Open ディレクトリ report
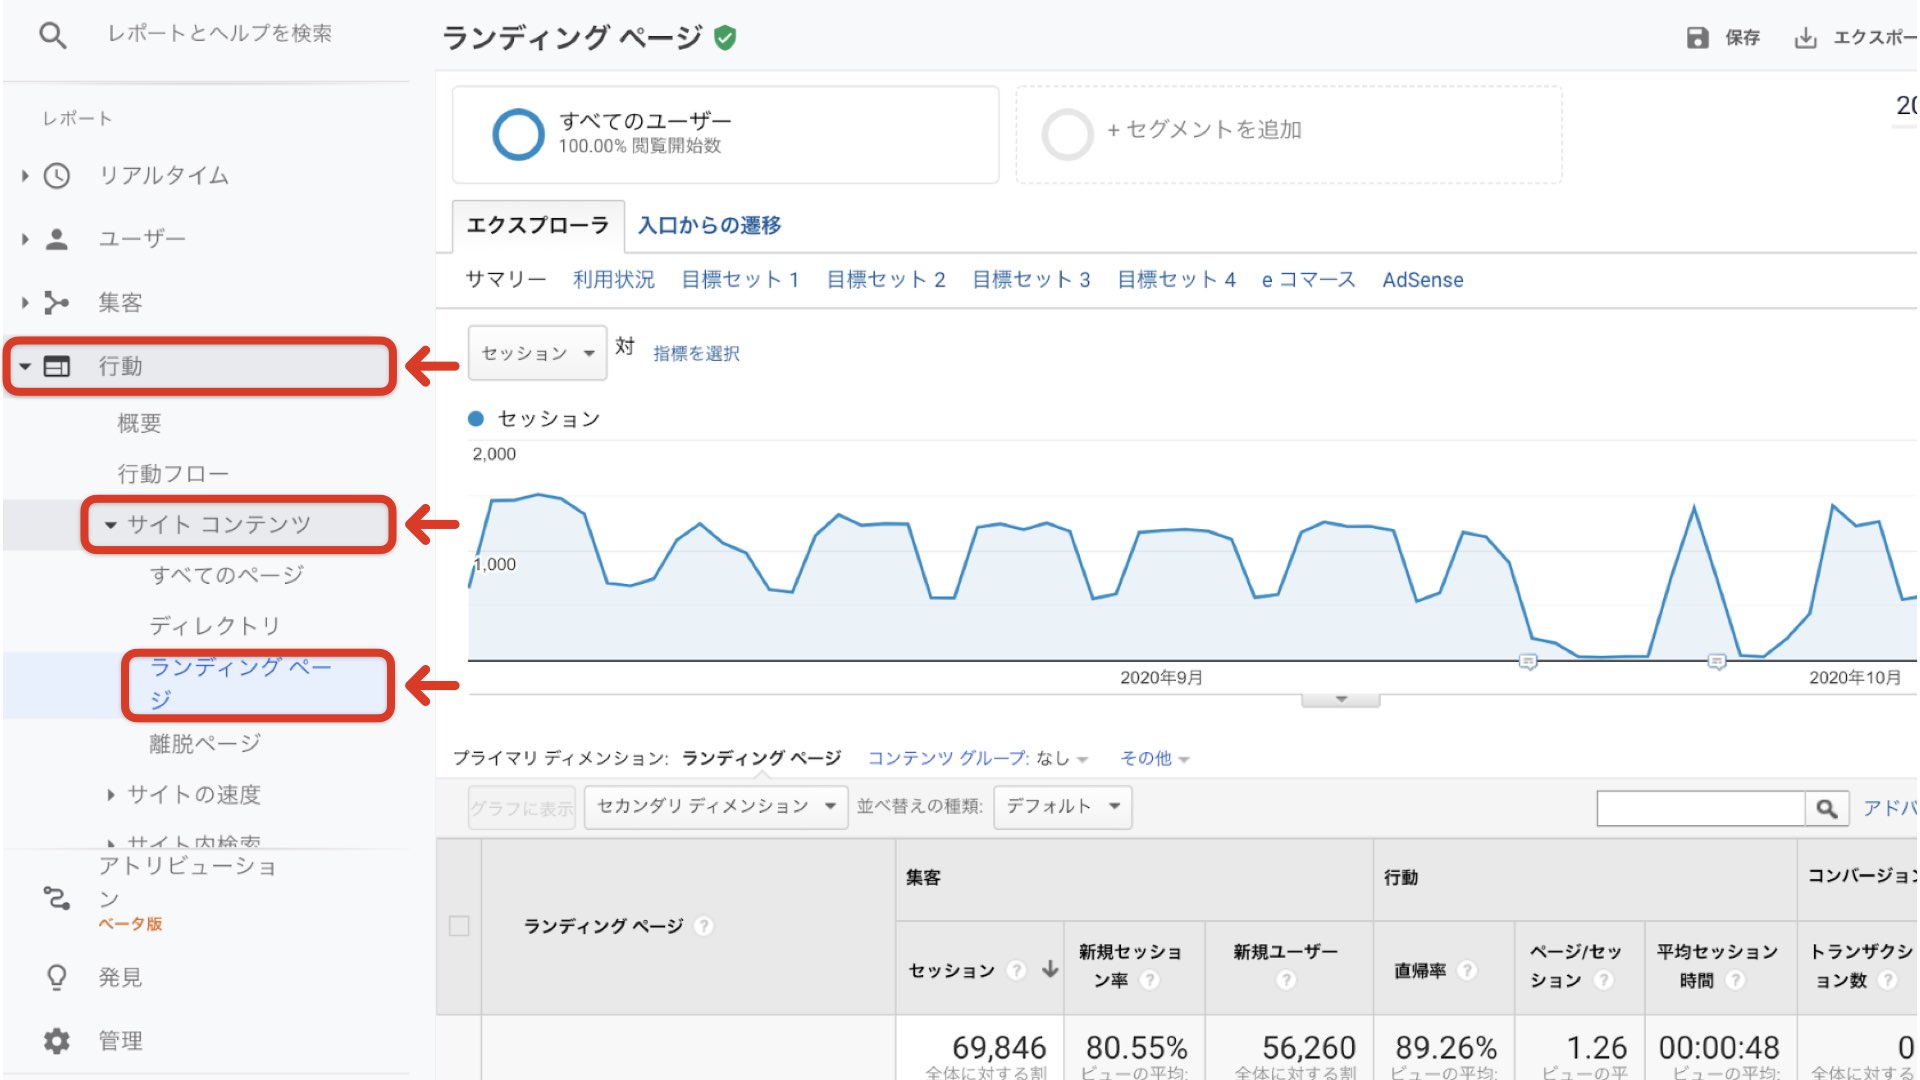Viewport: 1920px width, 1080px height. (215, 626)
